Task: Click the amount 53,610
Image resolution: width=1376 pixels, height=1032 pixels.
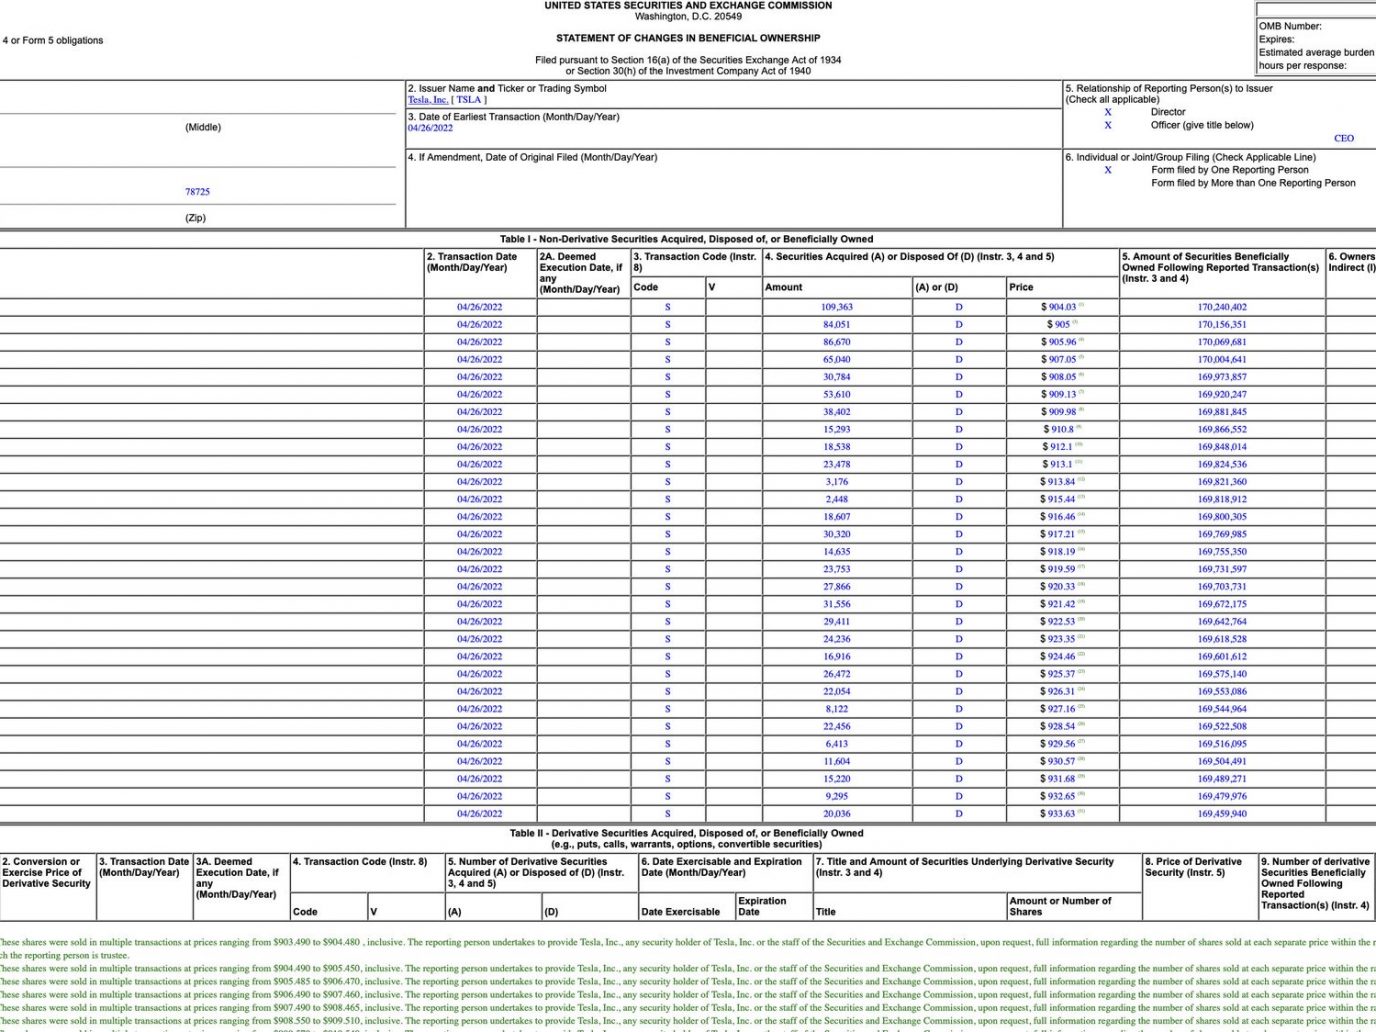Action: [x=837, y=395]
